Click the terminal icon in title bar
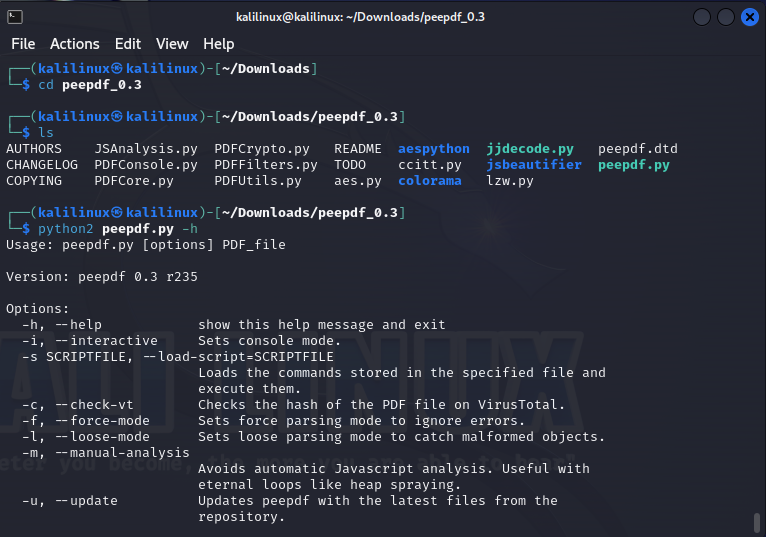Viewport: 766px width, 537px height. tap(15, 17)
